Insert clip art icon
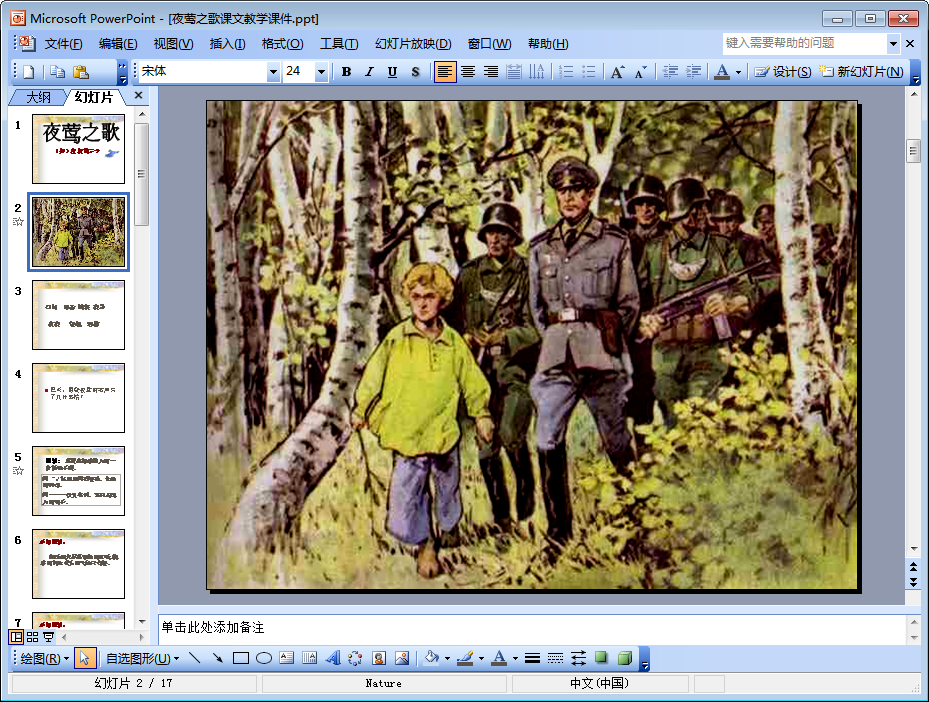The width and height of the screenshot is (929, 702). (379, 658)
